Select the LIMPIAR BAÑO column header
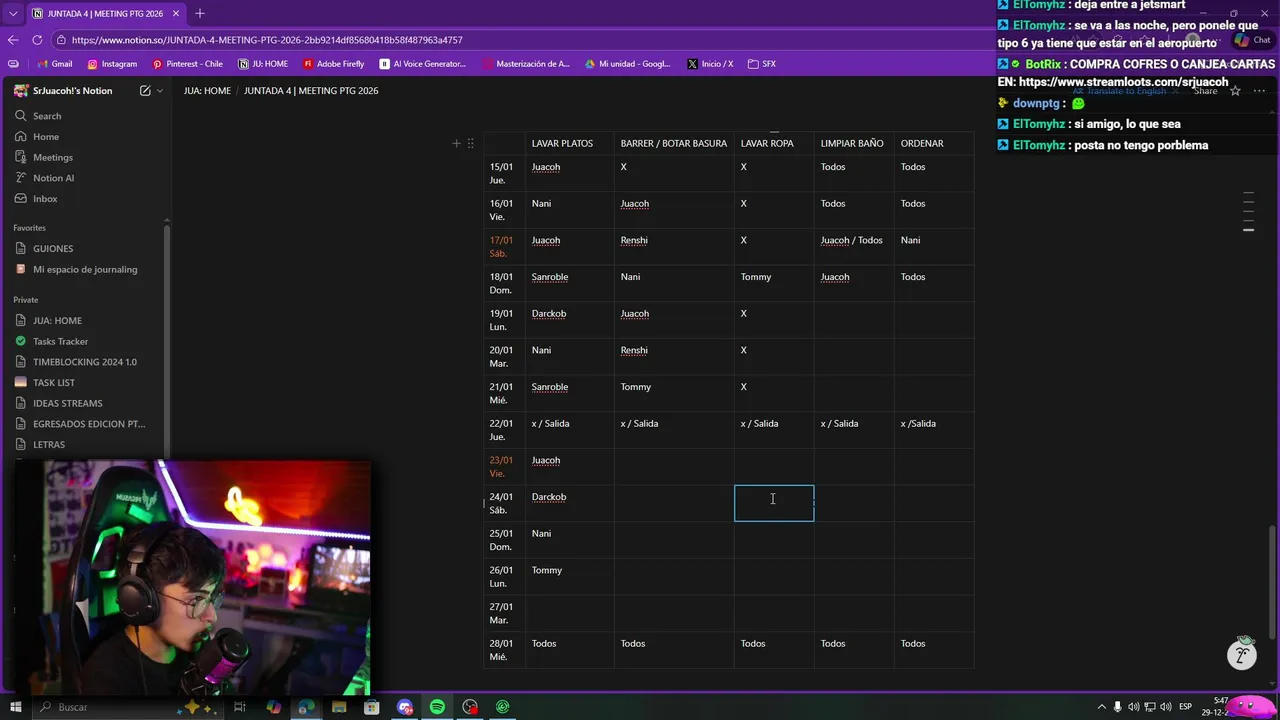Image resolution: width=1280 pixels, height=720 pixels. tap(852, 144)
